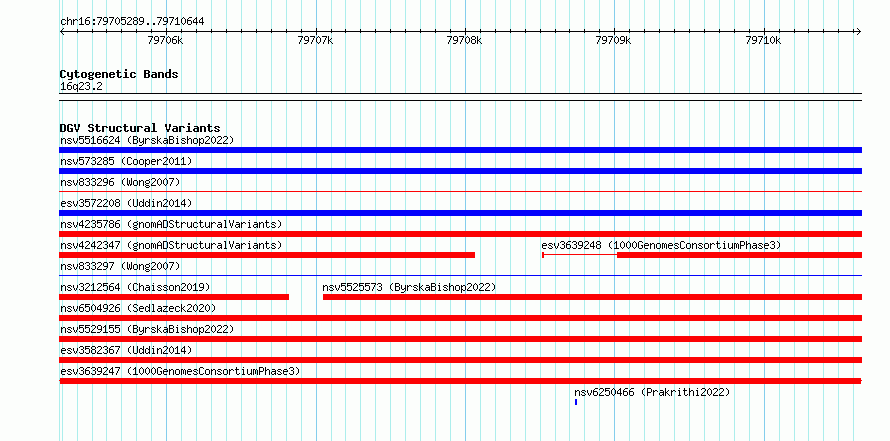This screenshot has width=890, height=441.
Task: Click the nsv573285 (Cooper2011) variant label
Action: [x=126, y=161]
